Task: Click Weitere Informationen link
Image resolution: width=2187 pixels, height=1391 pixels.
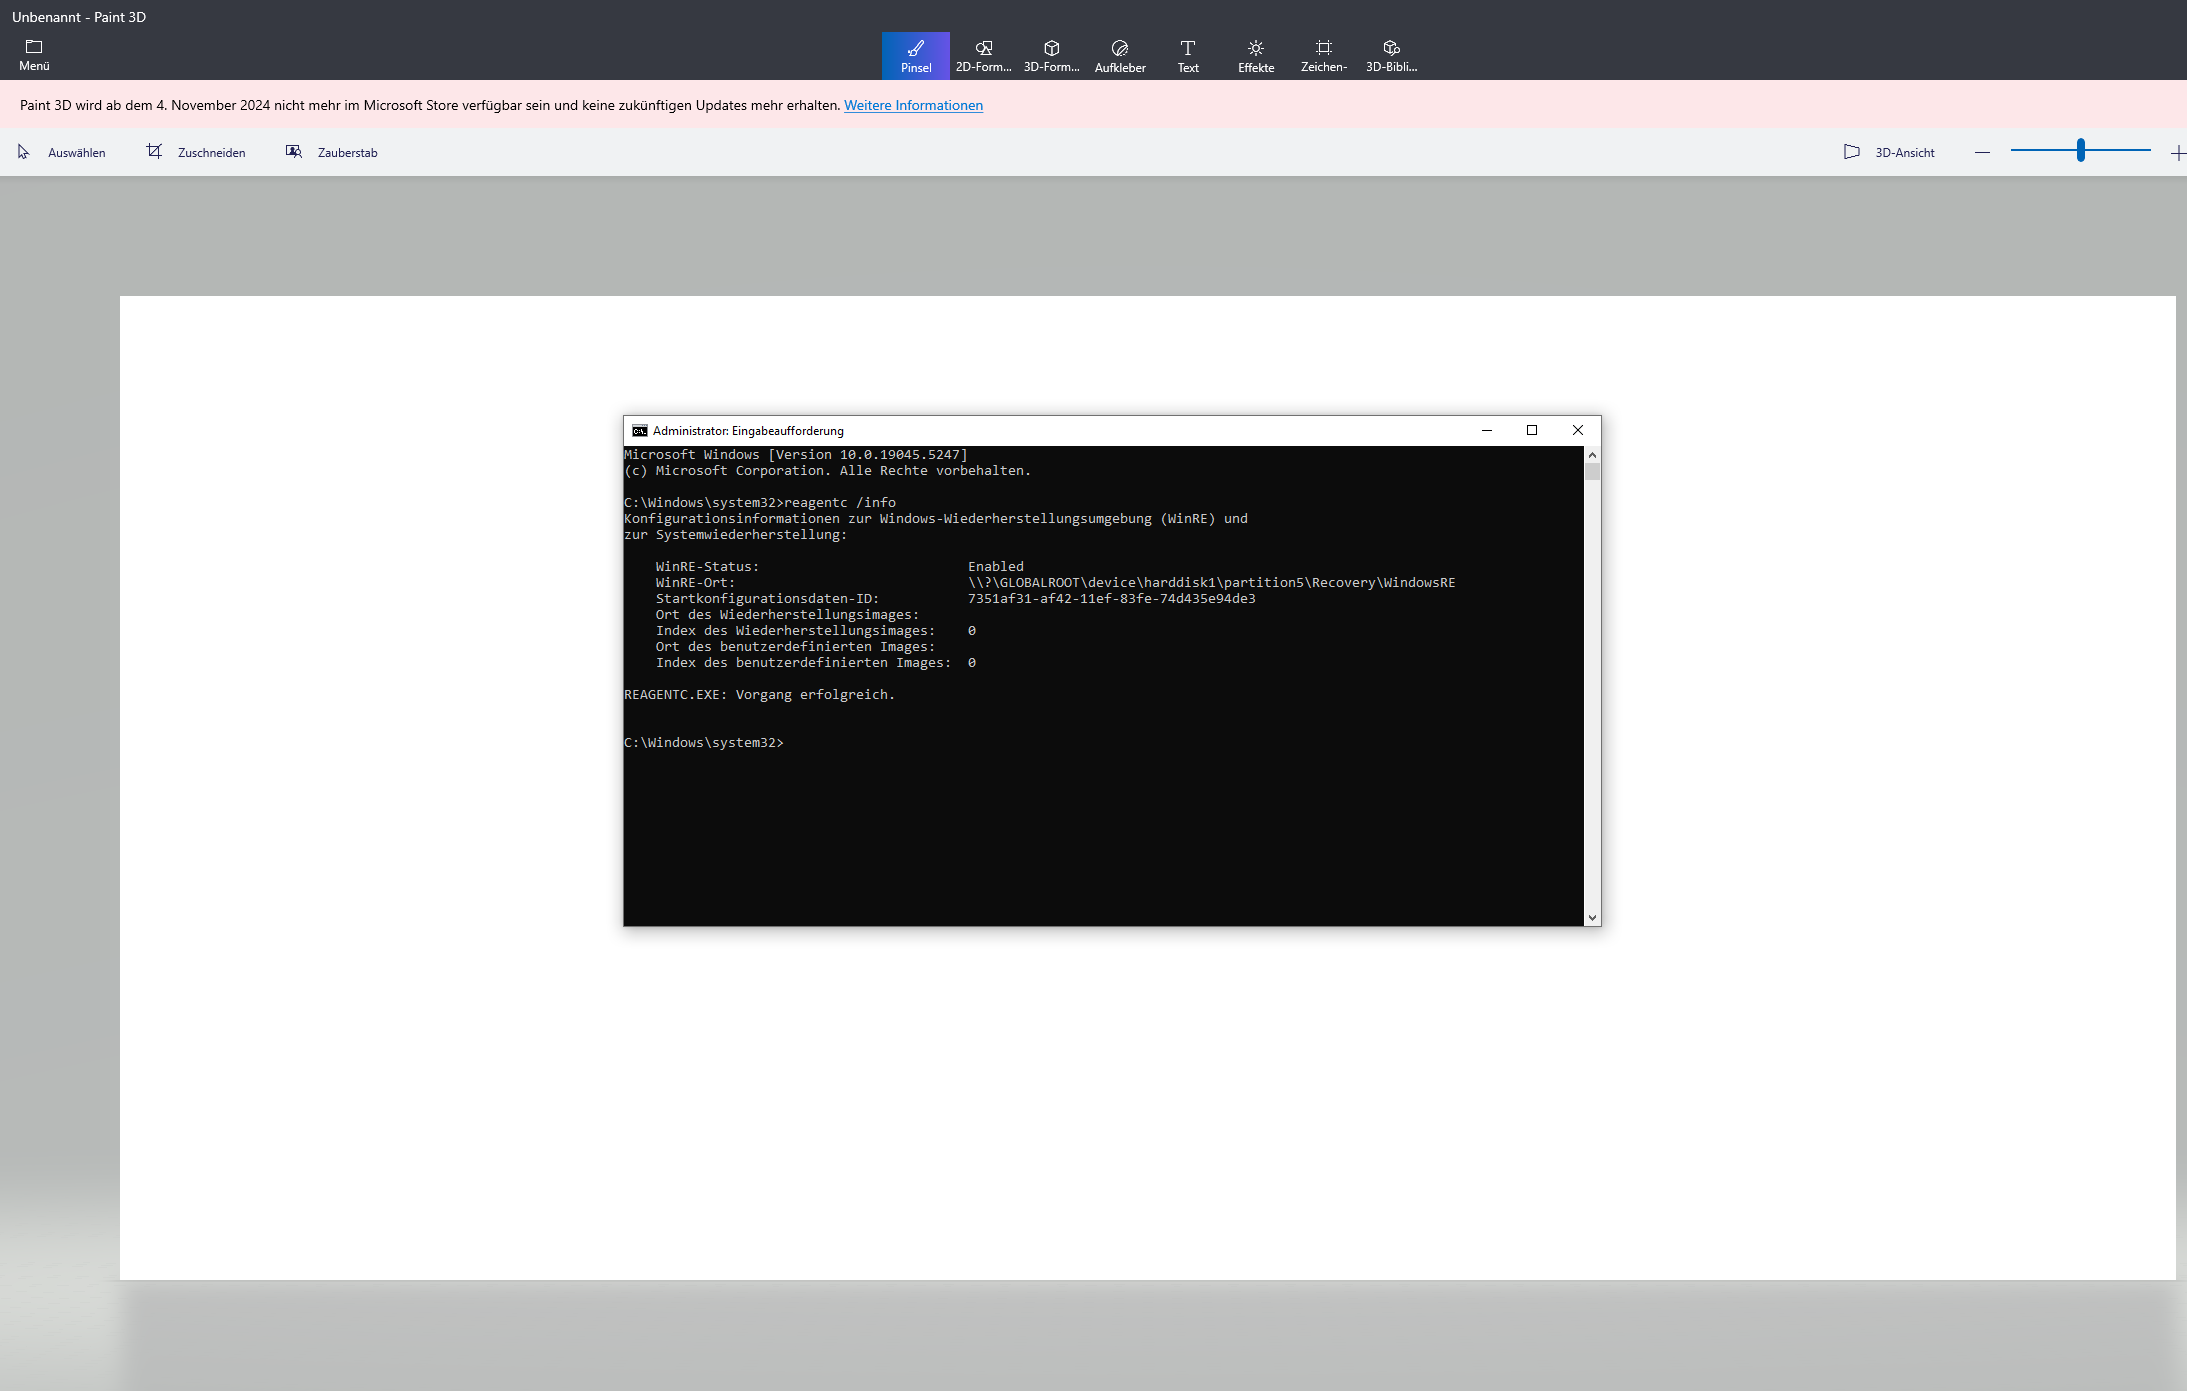Action: point(912,105)
